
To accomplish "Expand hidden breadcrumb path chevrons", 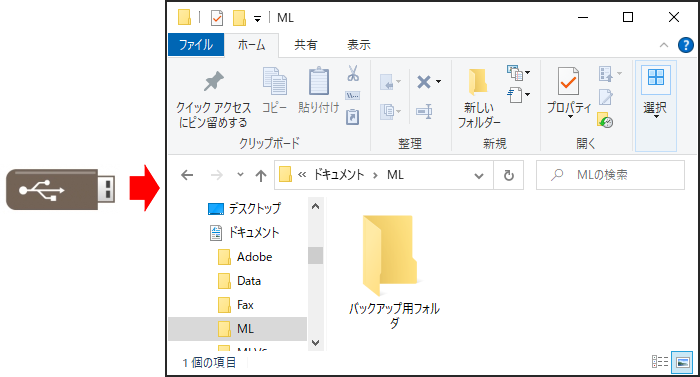I will tap(302, 175).
